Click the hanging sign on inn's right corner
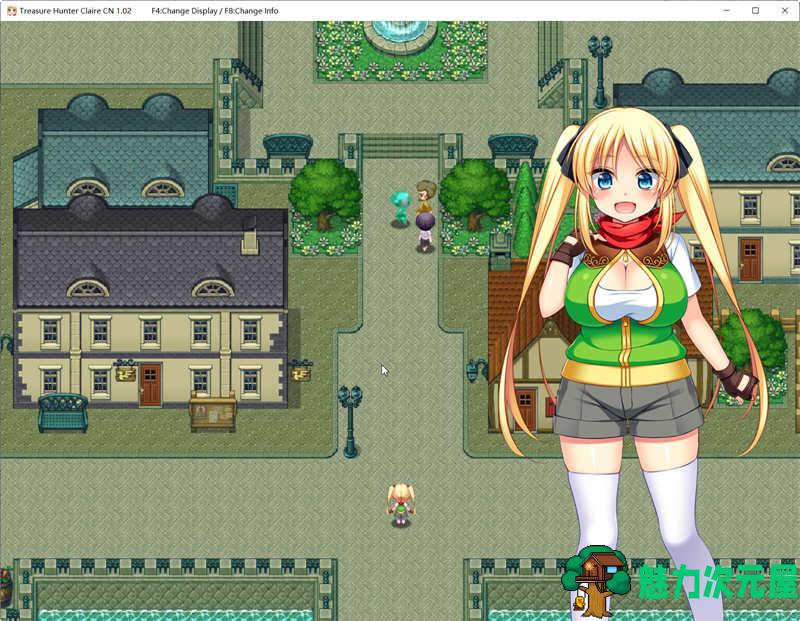Screen dimensions: 800x621 click(301, 371)
